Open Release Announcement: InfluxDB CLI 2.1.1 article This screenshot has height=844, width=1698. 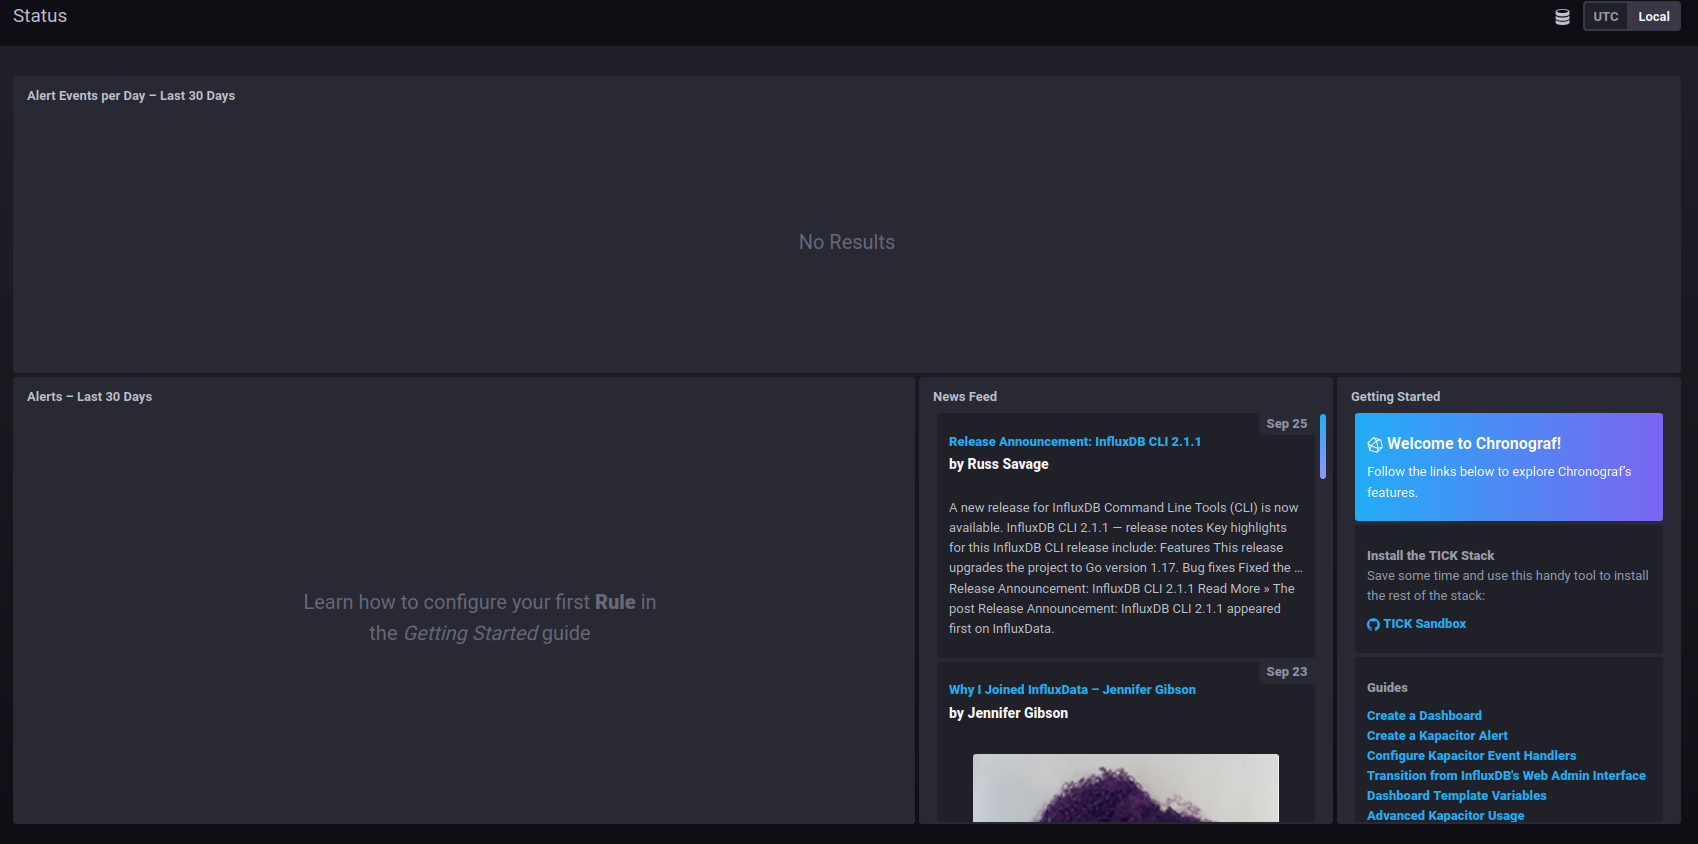1075,441
